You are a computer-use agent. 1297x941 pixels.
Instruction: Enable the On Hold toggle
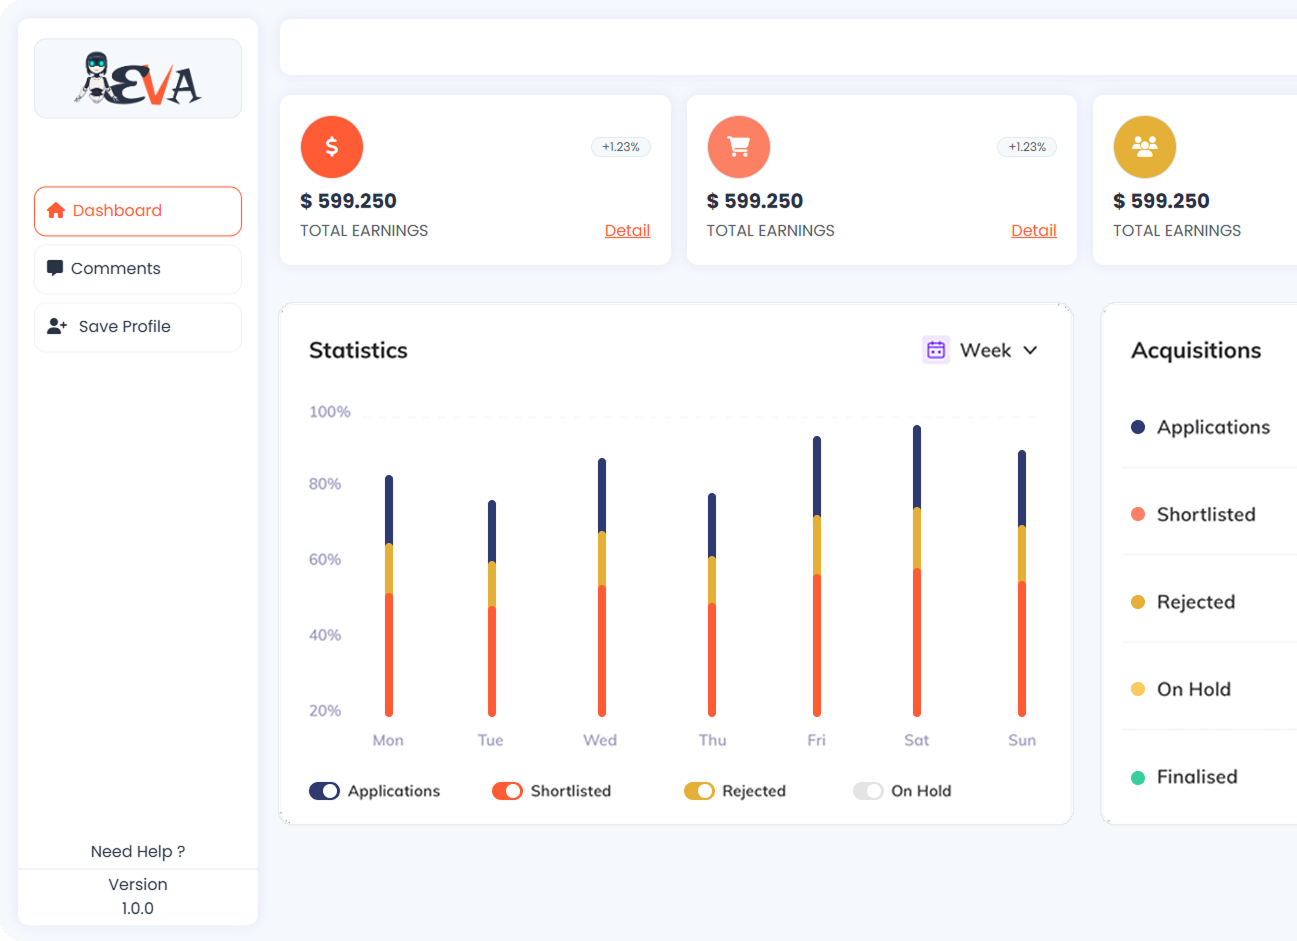point(868,791)
